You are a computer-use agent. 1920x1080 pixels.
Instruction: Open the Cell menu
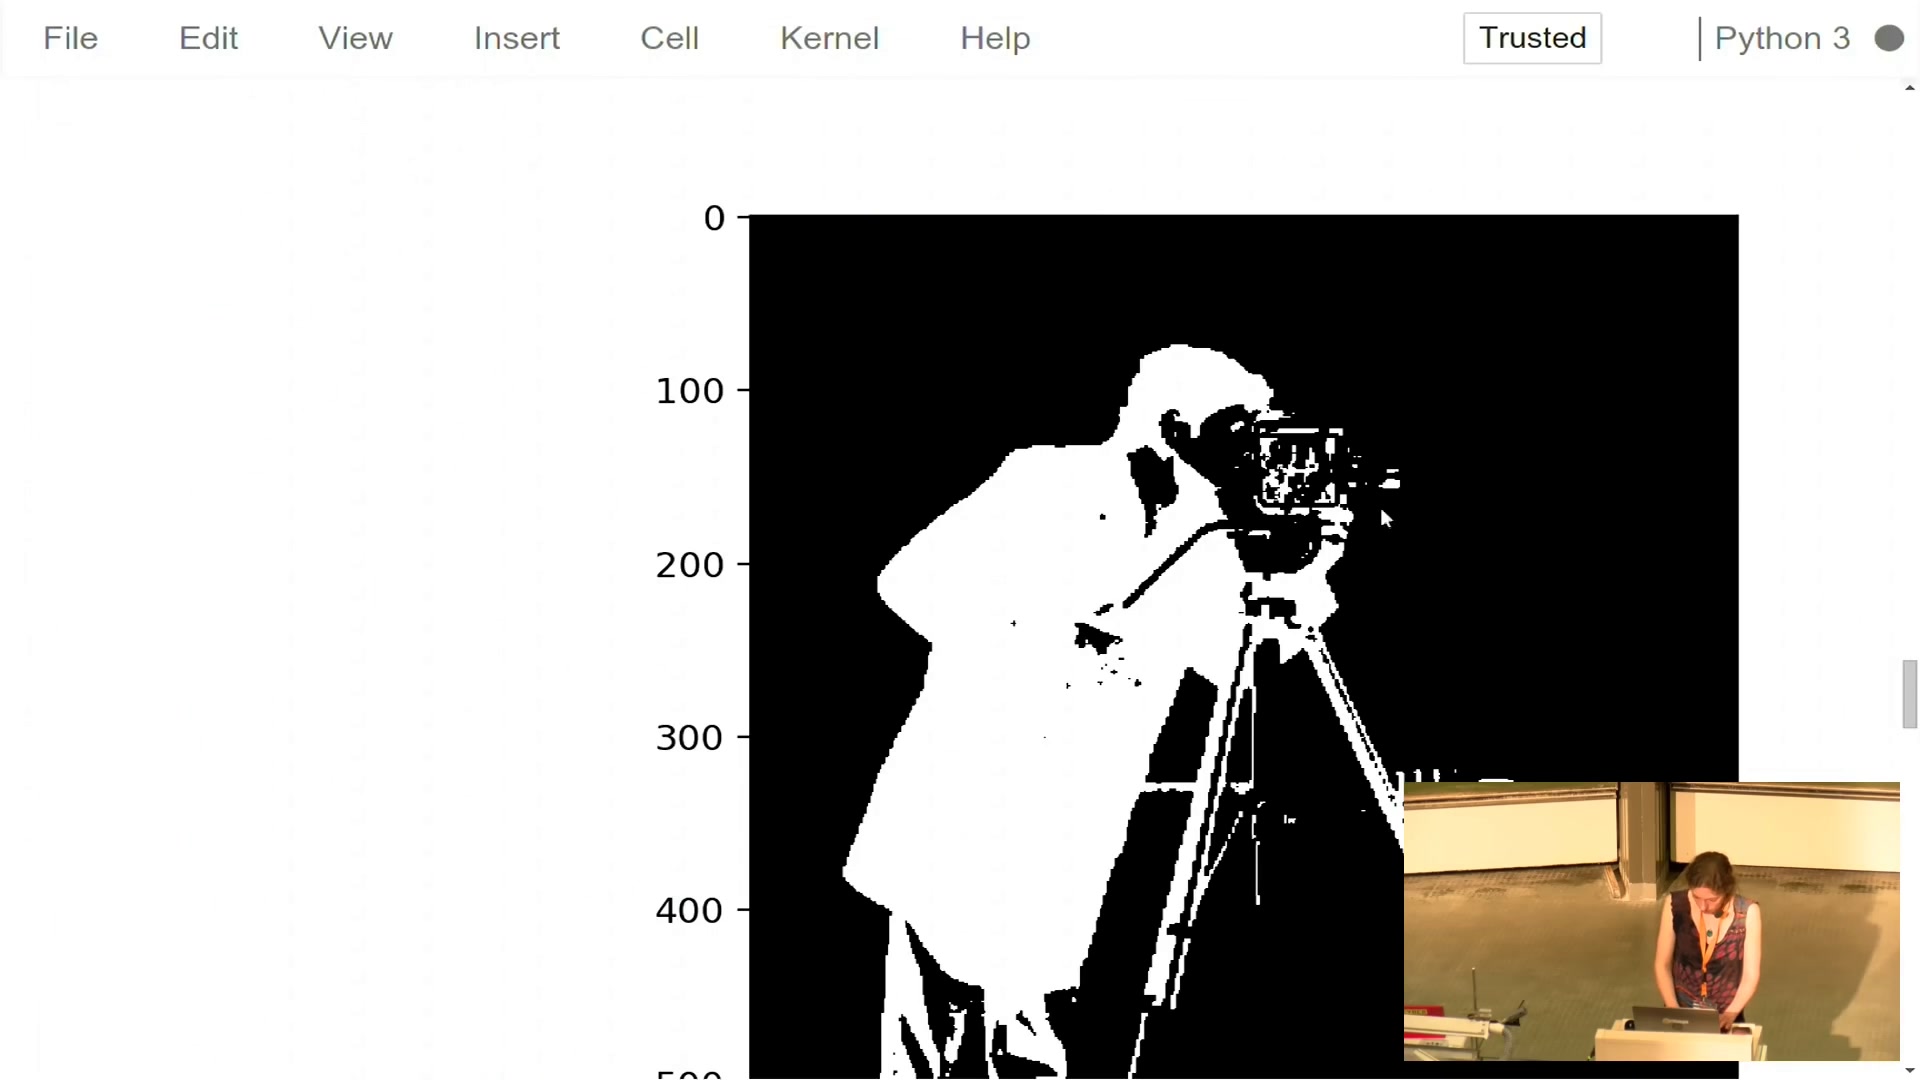click(669, 38)
